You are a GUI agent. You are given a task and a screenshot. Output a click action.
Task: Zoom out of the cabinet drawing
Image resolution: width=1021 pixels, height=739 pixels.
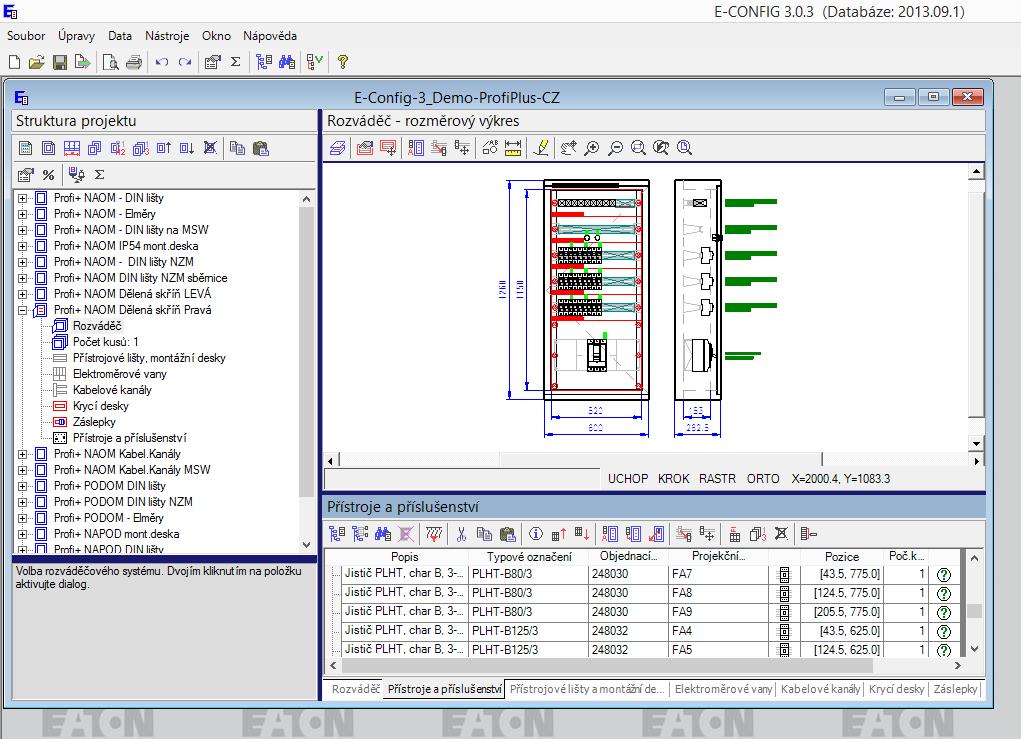click(615, 148)
